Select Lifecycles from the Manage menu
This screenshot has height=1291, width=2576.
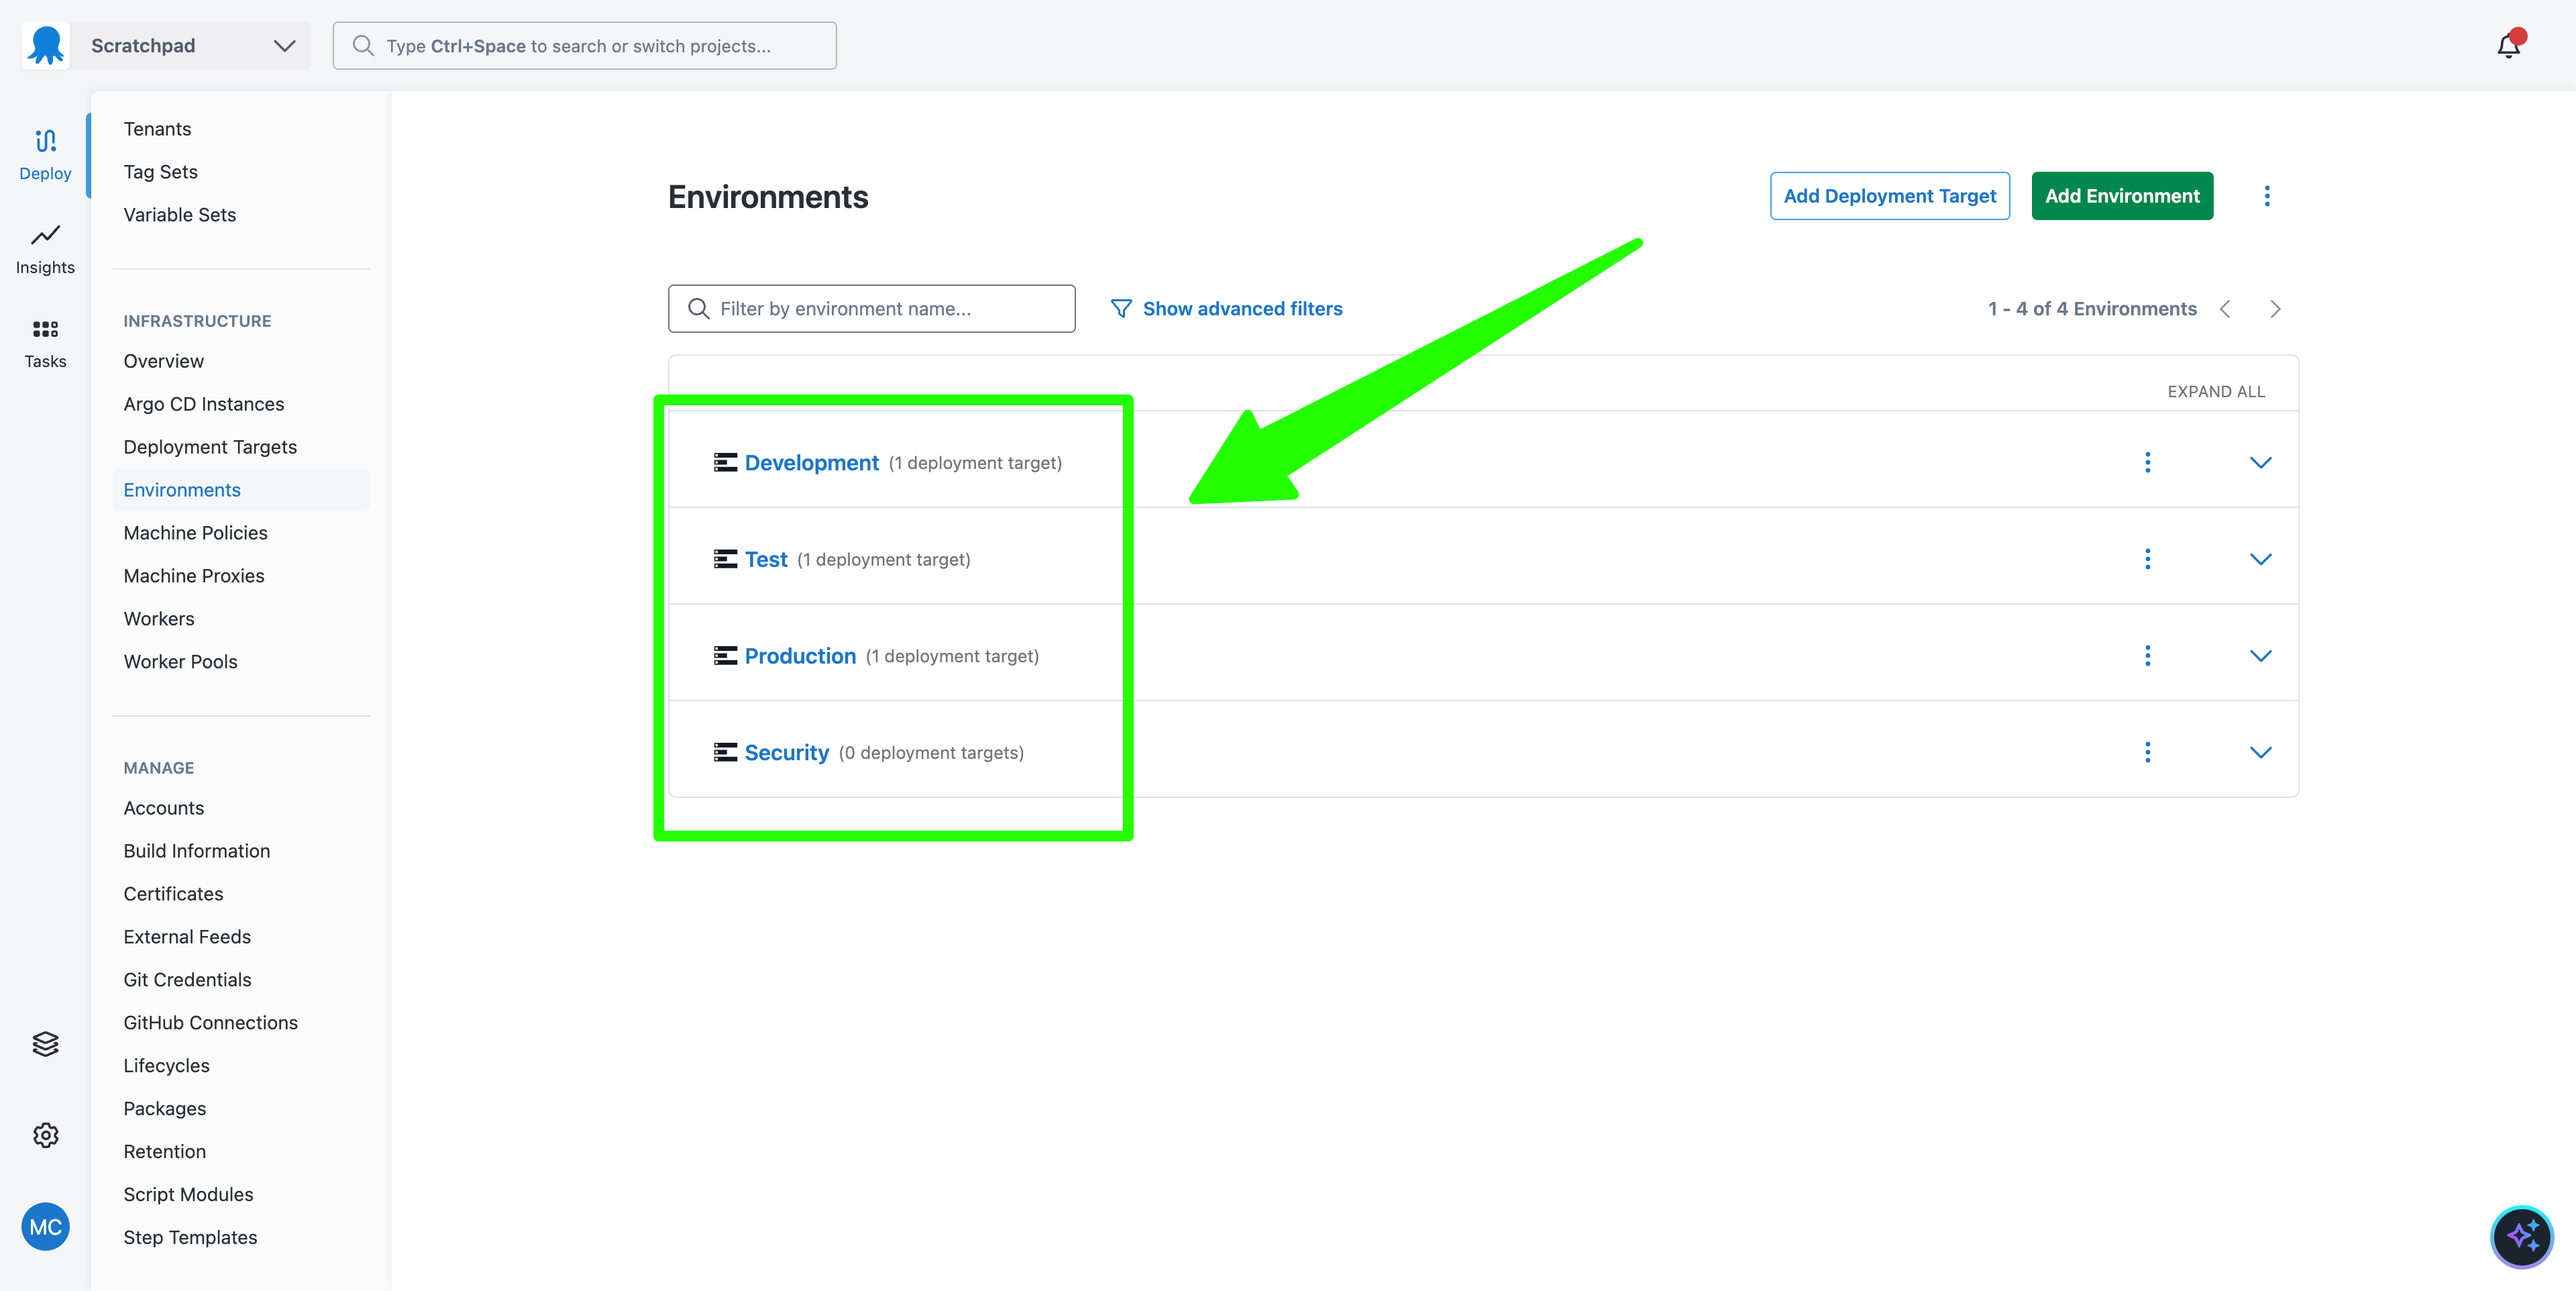click(x=166, y=1066)
